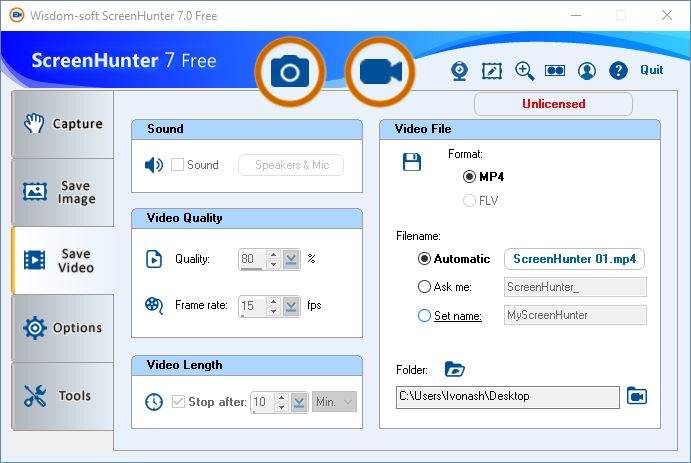
Task: Click the help question mark icon
Action: 618,70
